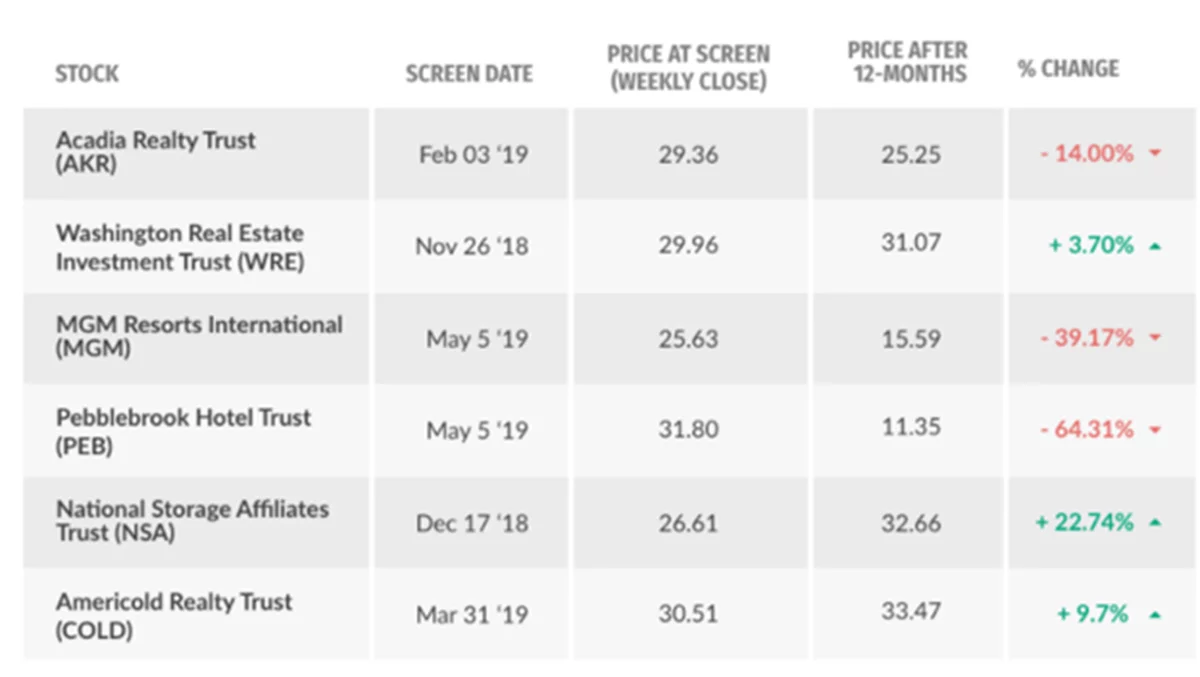The width and height of the screenshot is (1200, 677).
Task: Click the PRICE AFTER 12-MONTHS header
Action: (907, 61)
